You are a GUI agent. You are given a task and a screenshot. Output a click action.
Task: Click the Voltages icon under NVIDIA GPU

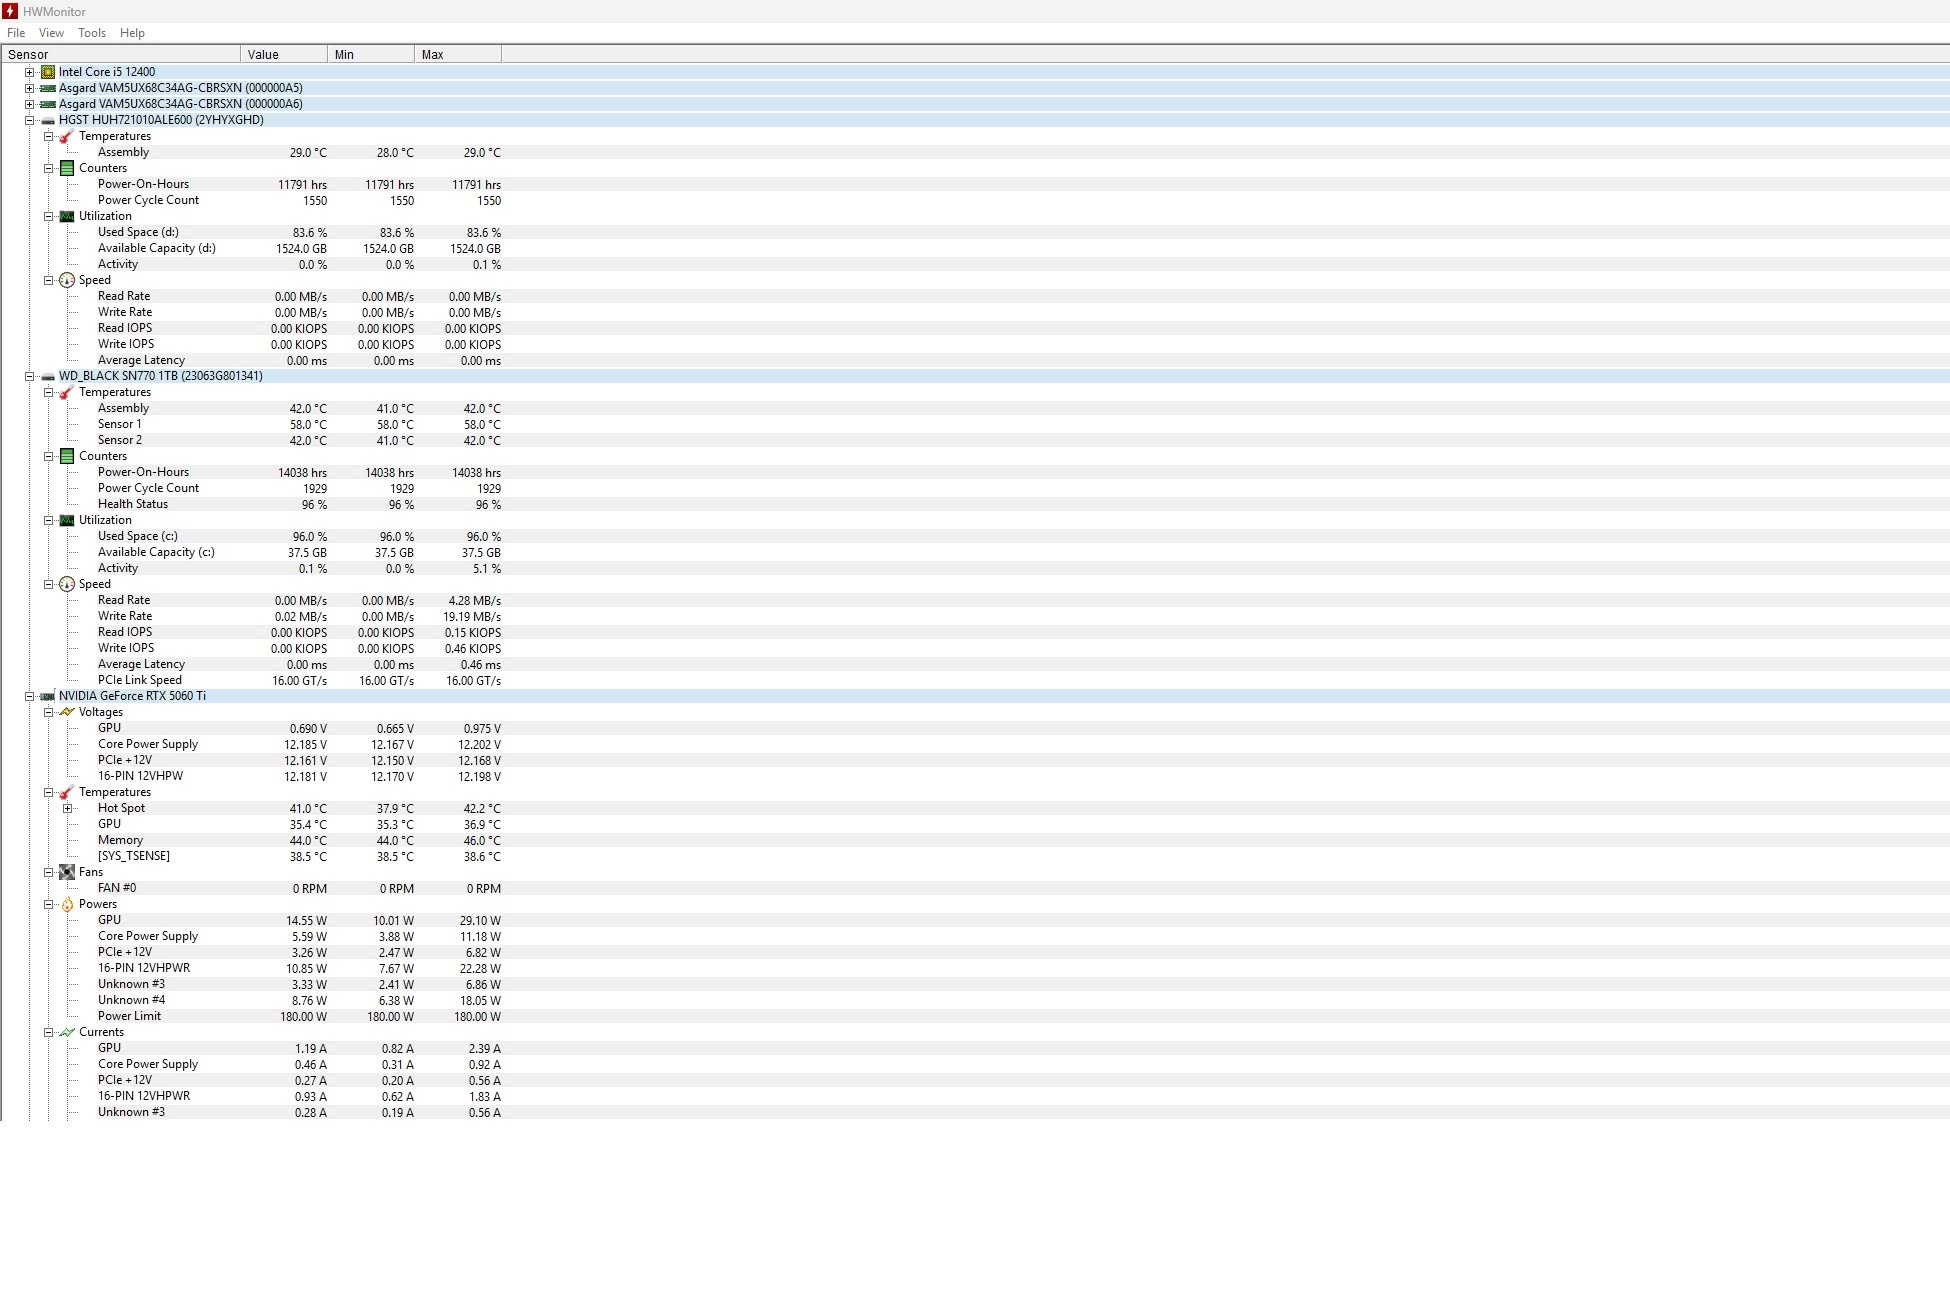pos(67,712)
